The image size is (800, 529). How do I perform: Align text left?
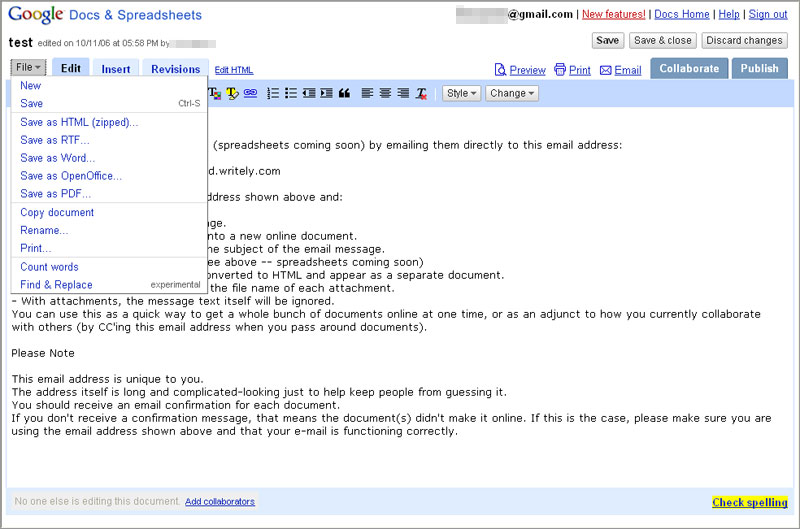[367, 93]
